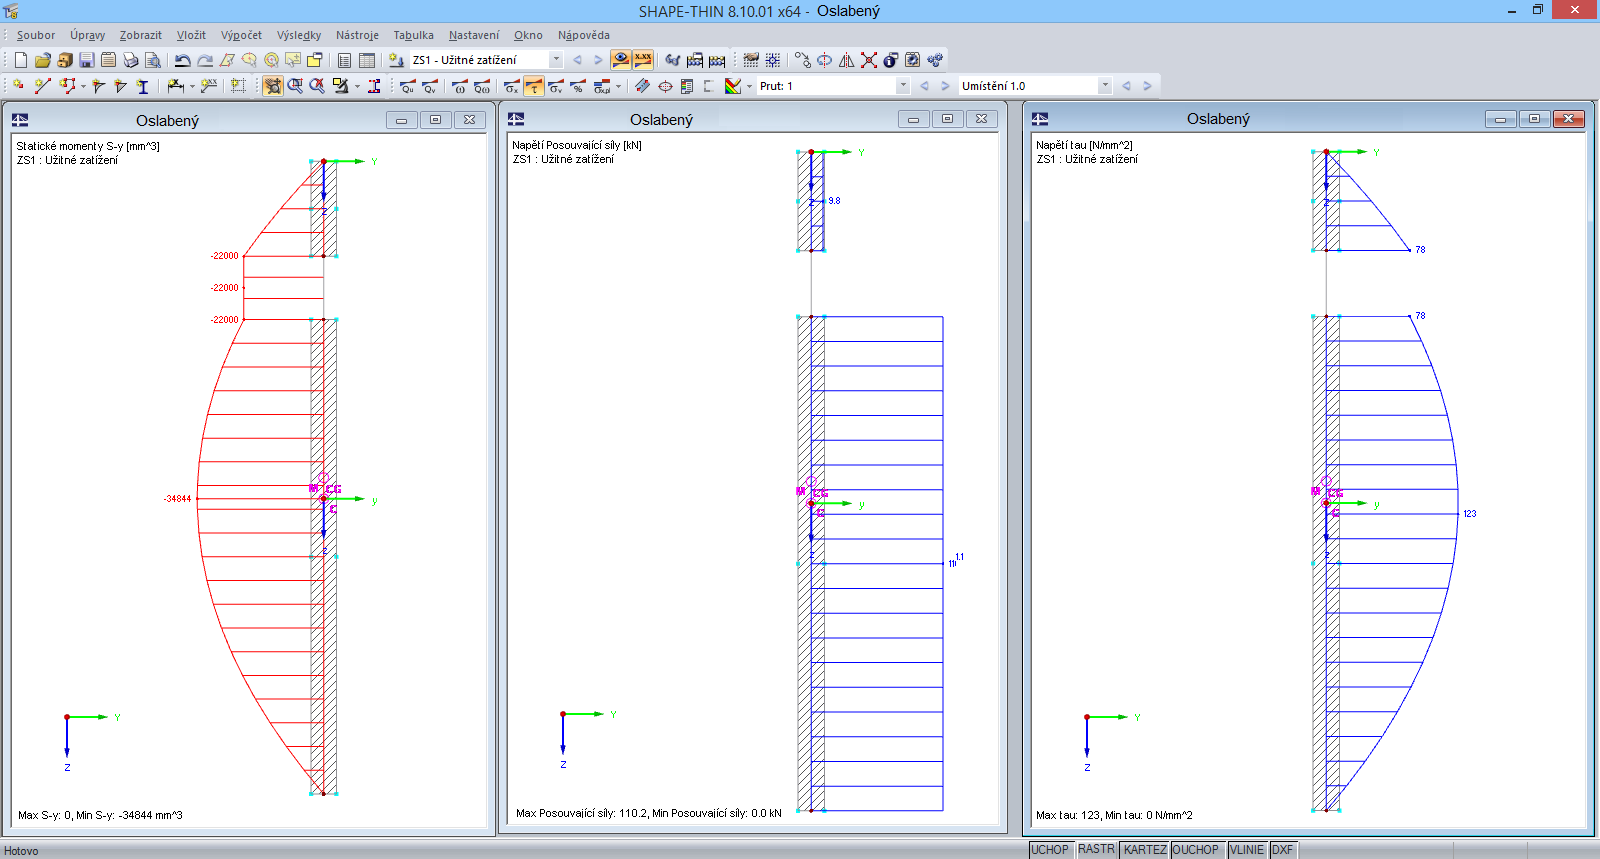The width and height of the screenshot is (1600, 859).
Task: Go to previous load case arrow
Action: (577, 60)
